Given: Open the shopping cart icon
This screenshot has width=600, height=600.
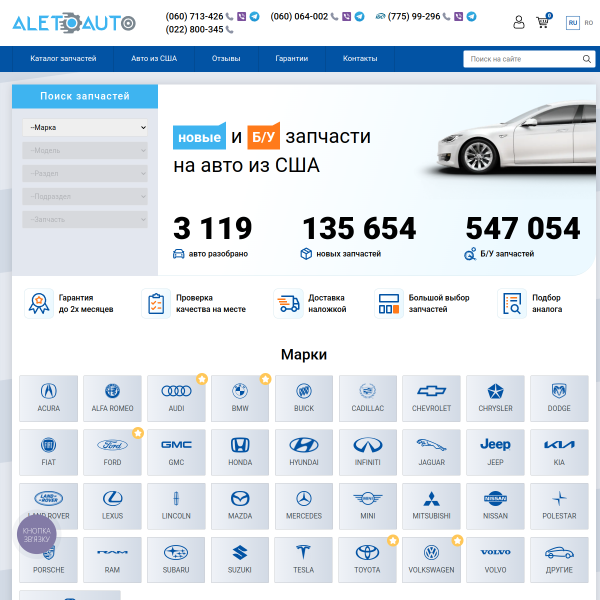Looking at the screenshot, I should pos(543,21).
